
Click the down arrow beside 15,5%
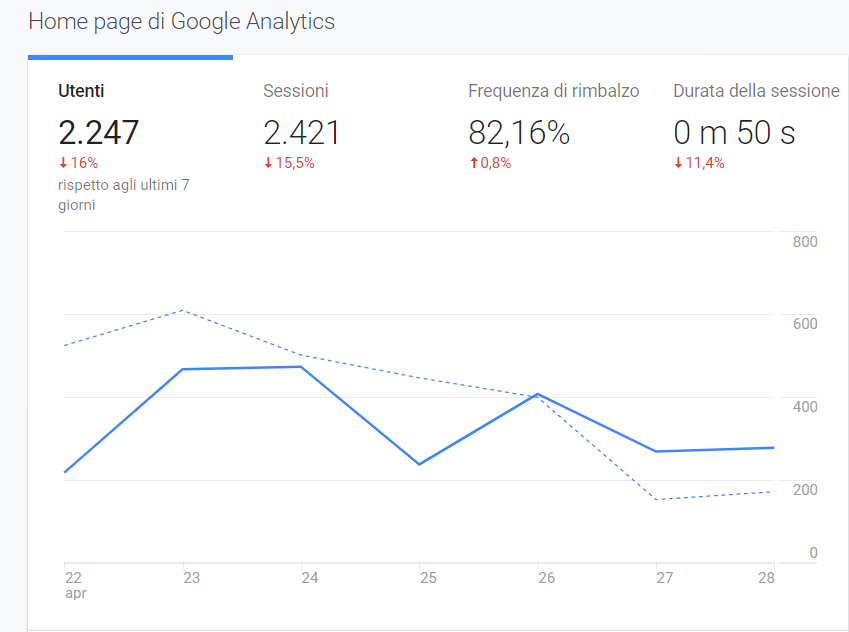pos(268,162)
